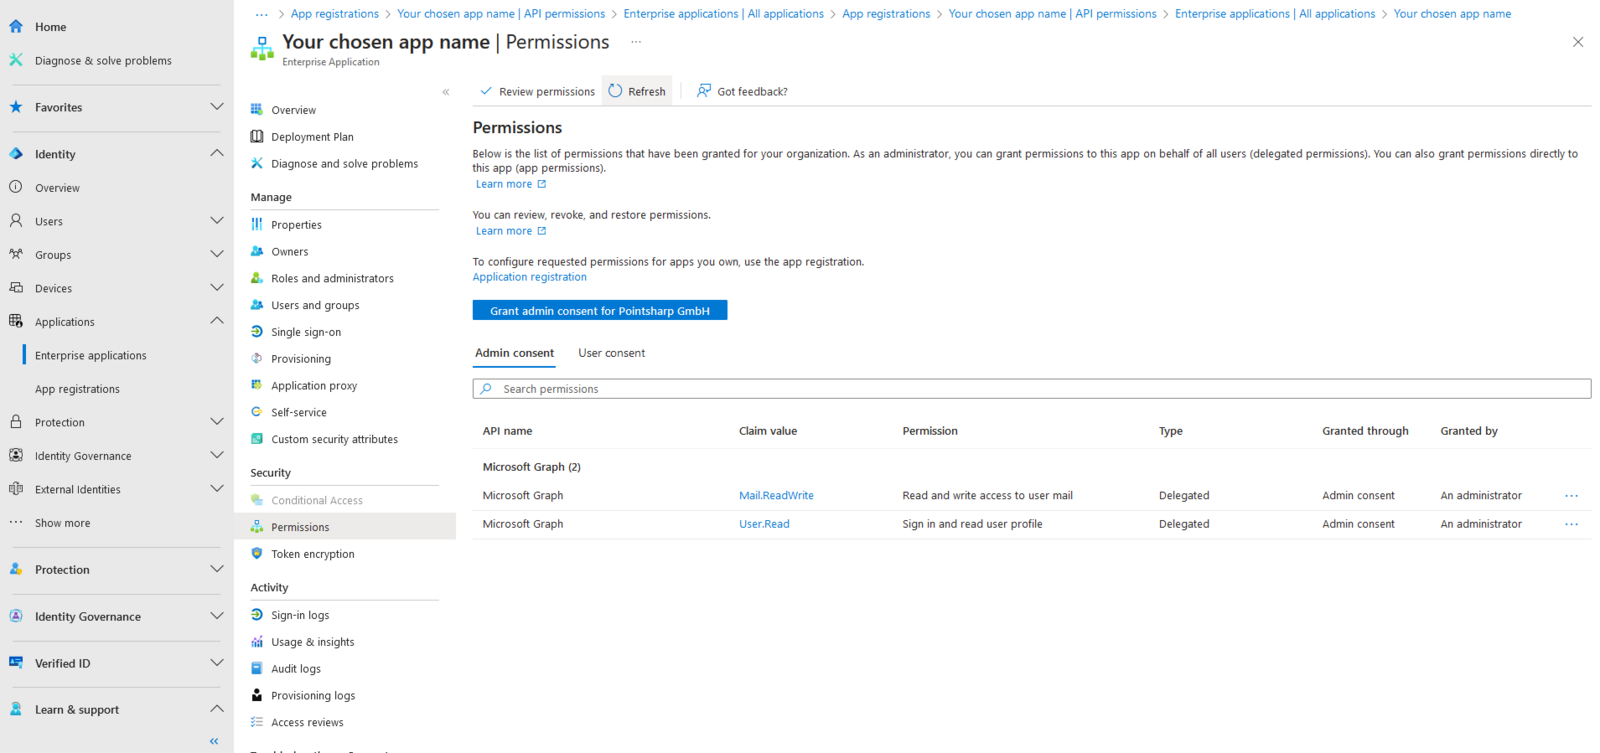Image resolution: width=1600 pixels, height=753 pixels.
Task: Expand the Favorites section chevron
Action: (x=216, y=107)
